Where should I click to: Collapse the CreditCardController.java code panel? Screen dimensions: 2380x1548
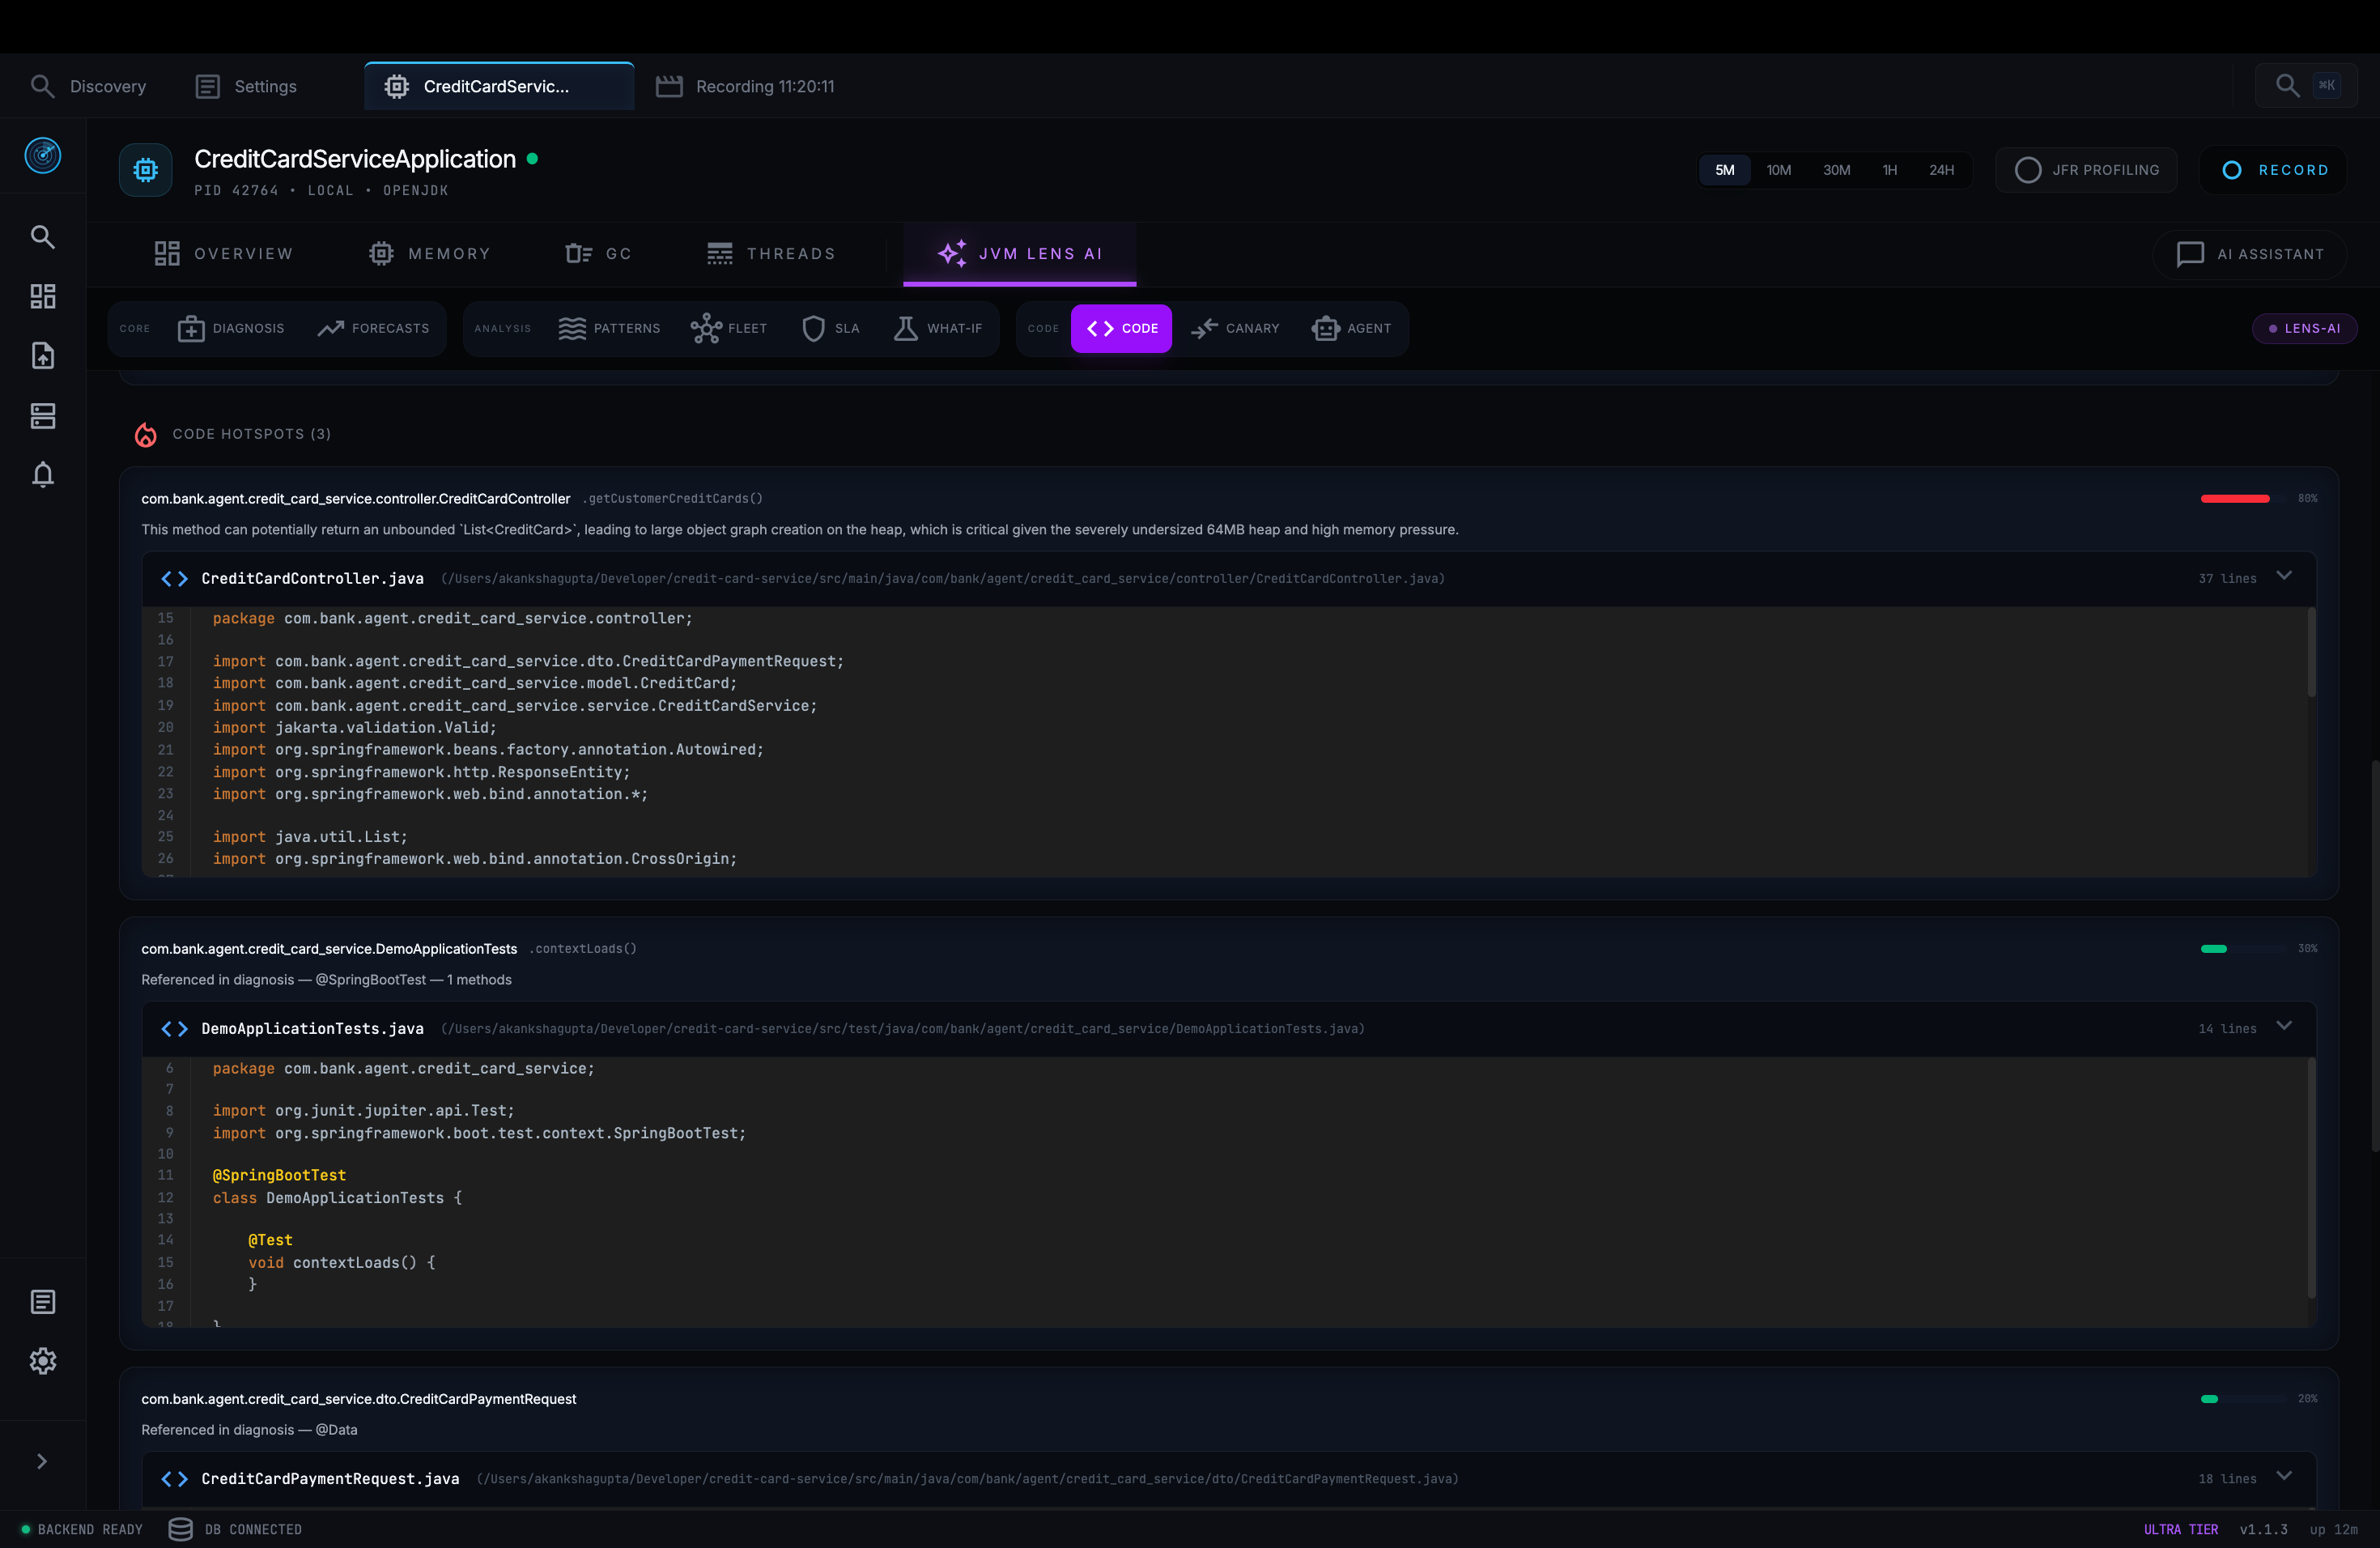2285,577
